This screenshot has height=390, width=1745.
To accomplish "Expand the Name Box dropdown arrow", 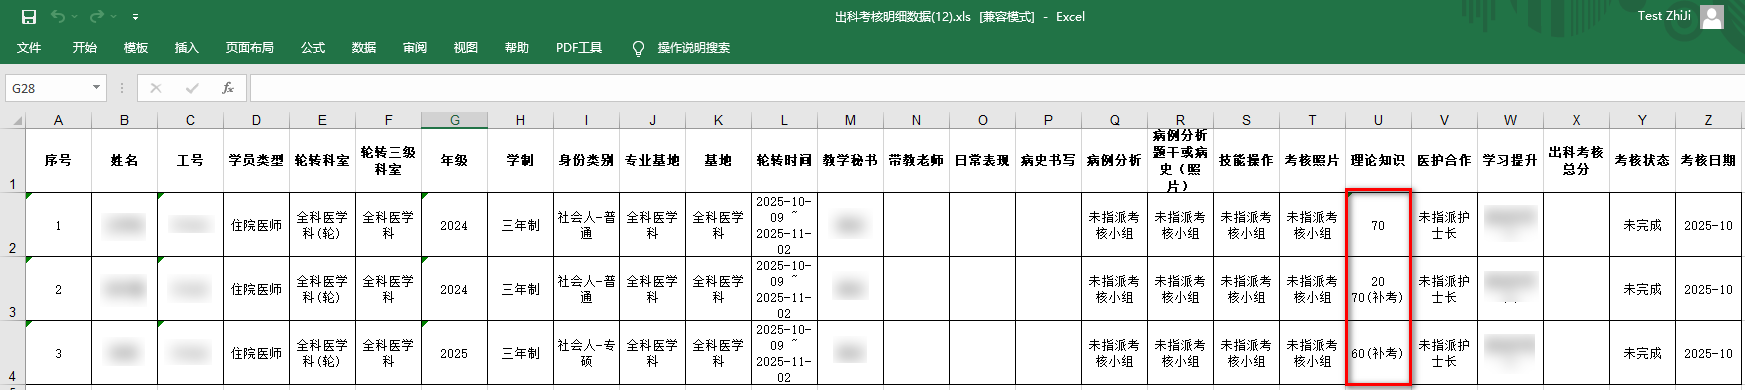I will coord(97,88).
